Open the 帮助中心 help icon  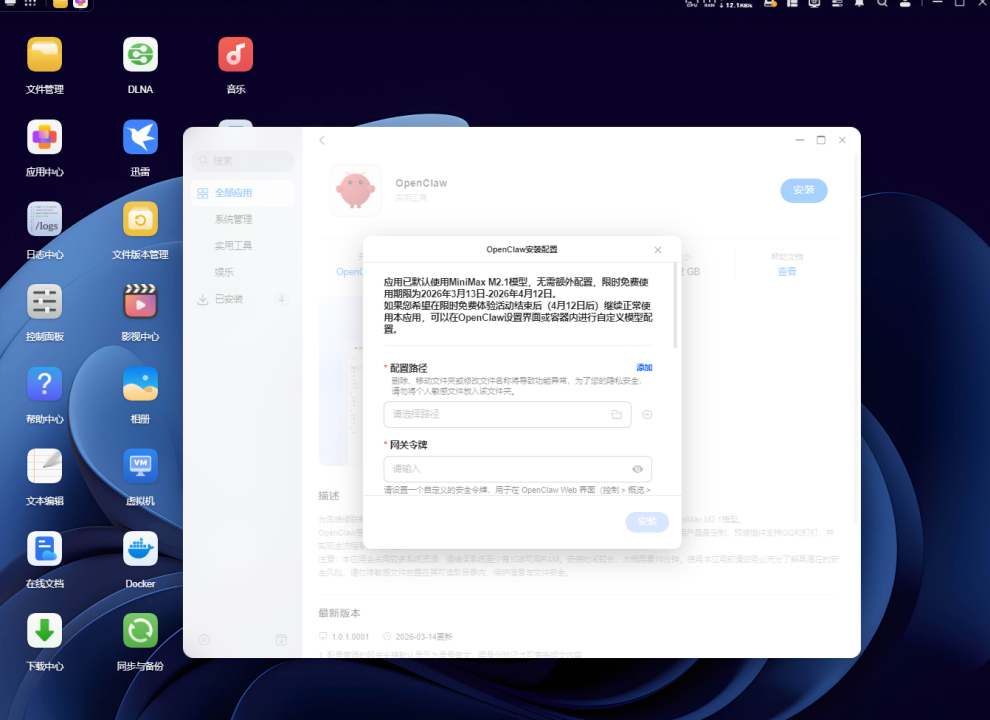[44, 384]
